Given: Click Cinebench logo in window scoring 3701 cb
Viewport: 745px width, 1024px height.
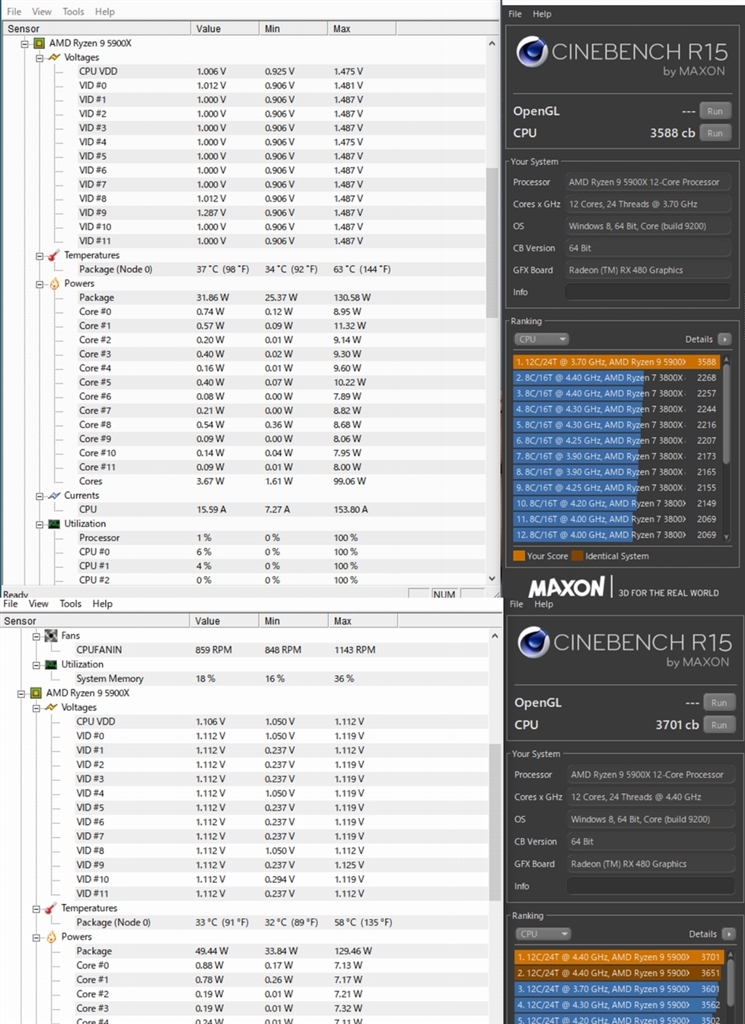Looking at the screenshot, I should (533, 643).
